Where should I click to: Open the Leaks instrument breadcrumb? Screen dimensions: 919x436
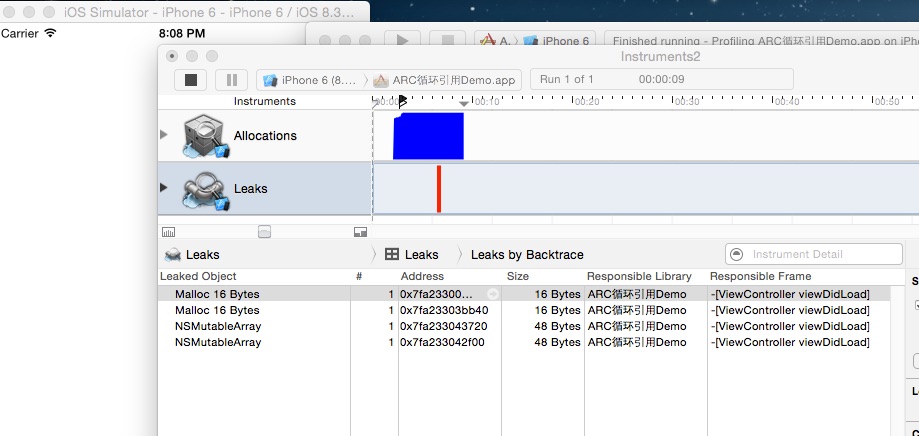(192, 254)
